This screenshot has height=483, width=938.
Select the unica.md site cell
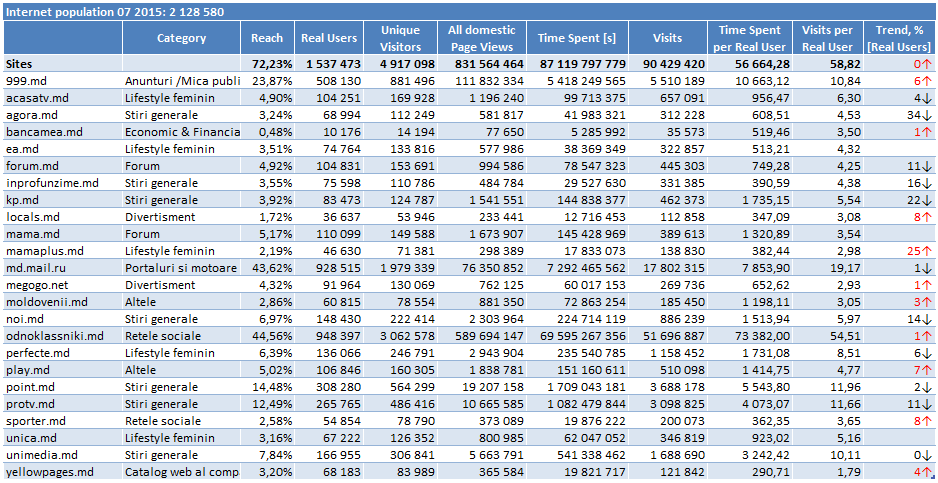63,438
